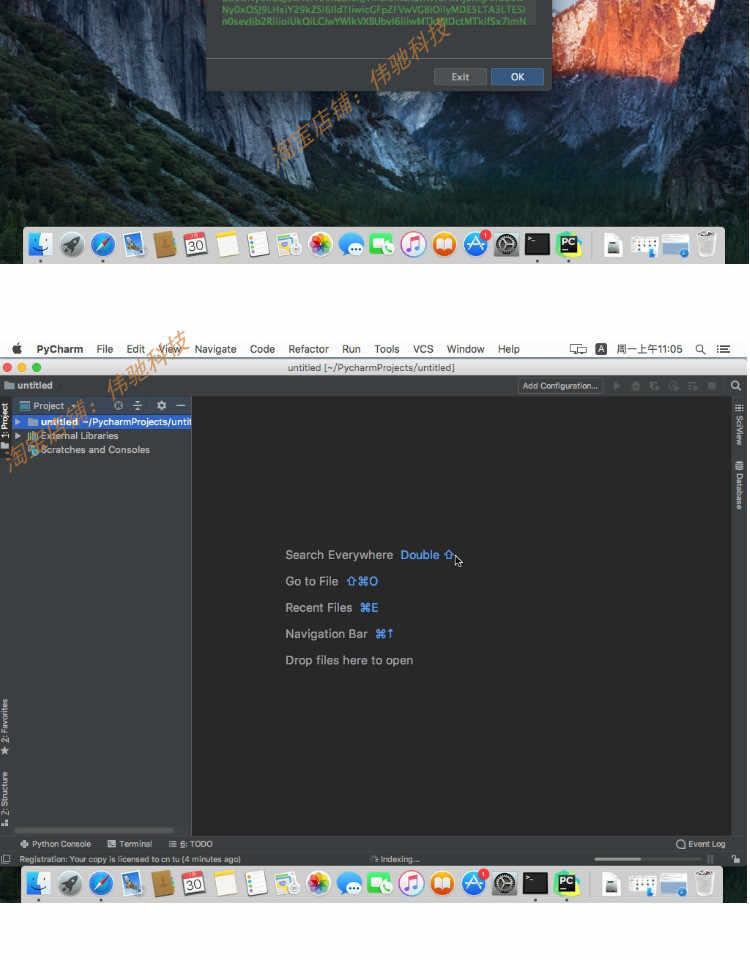Open the Project view dropdown
The height and width of the screenshot is (960, 750).
coord(48,405)
